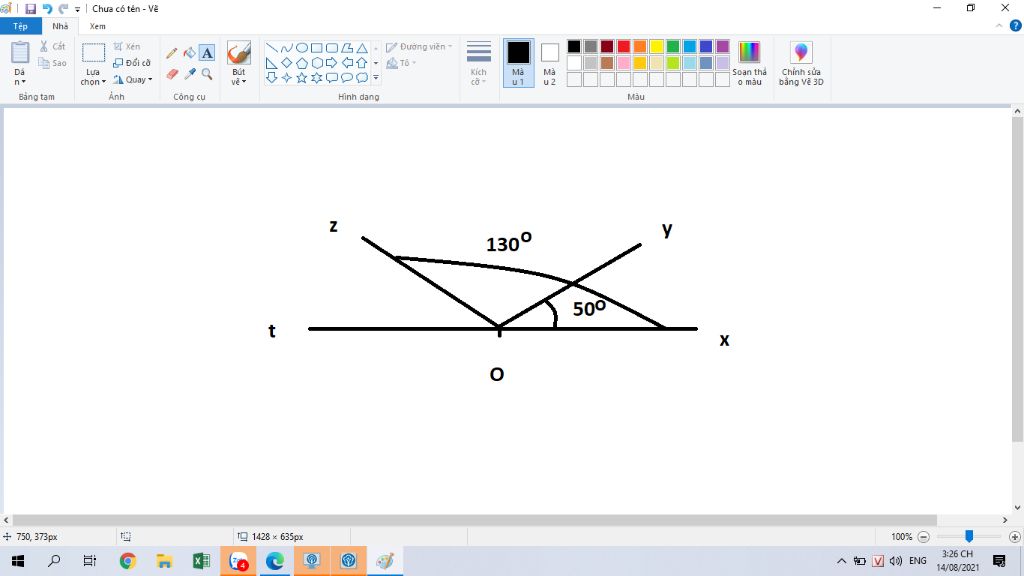Open Customize Quick Access Toolbar arrow
Viewport: 1024px width, 576px height.
point(77,9)
